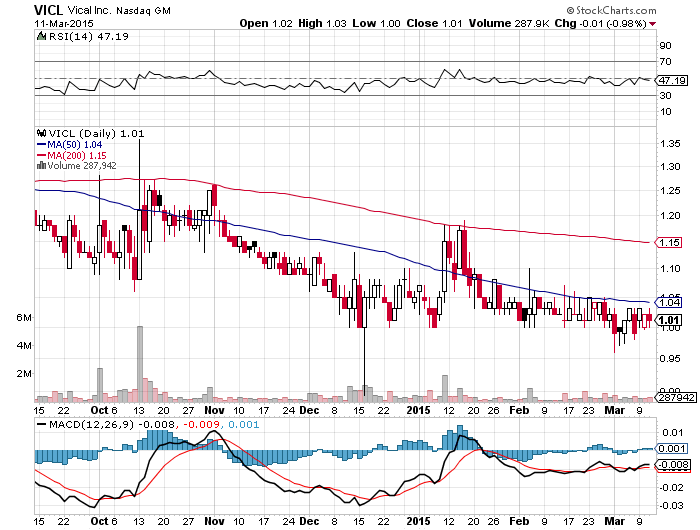Click the tallest volume bar near Oct 13
The image size is (700, 530).
click(x=139, y=364)
